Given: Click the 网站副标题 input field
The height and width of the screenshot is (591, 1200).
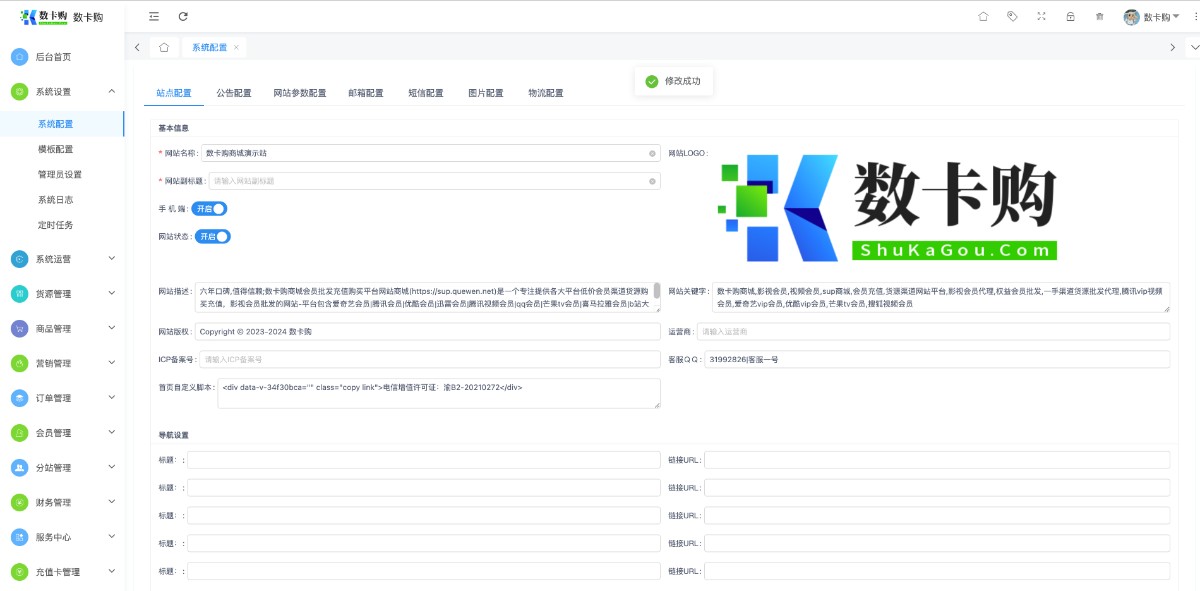Looking at the screenshot, I should point(428,181).
